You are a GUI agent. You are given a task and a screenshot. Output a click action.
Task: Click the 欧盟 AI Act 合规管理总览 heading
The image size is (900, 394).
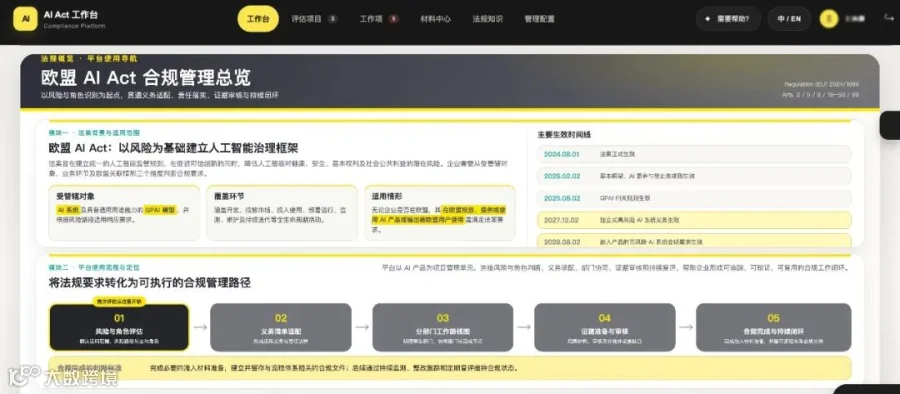pos(146,78)
